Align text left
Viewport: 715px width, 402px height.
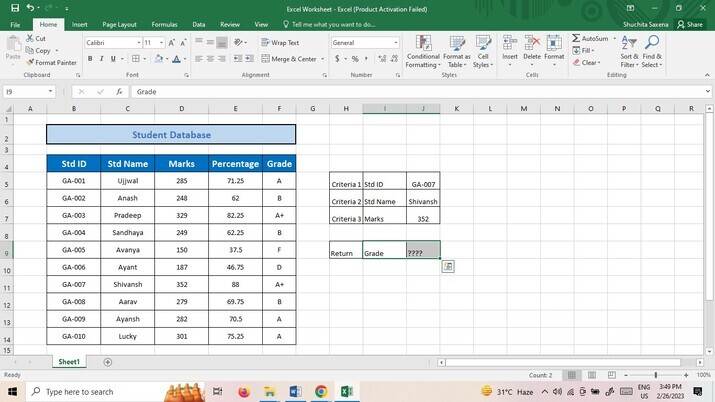tap(199, 59)
